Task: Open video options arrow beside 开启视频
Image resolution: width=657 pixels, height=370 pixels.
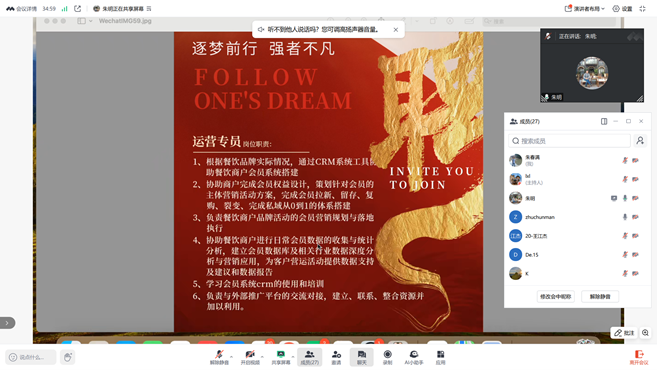Action: (262, 357)
